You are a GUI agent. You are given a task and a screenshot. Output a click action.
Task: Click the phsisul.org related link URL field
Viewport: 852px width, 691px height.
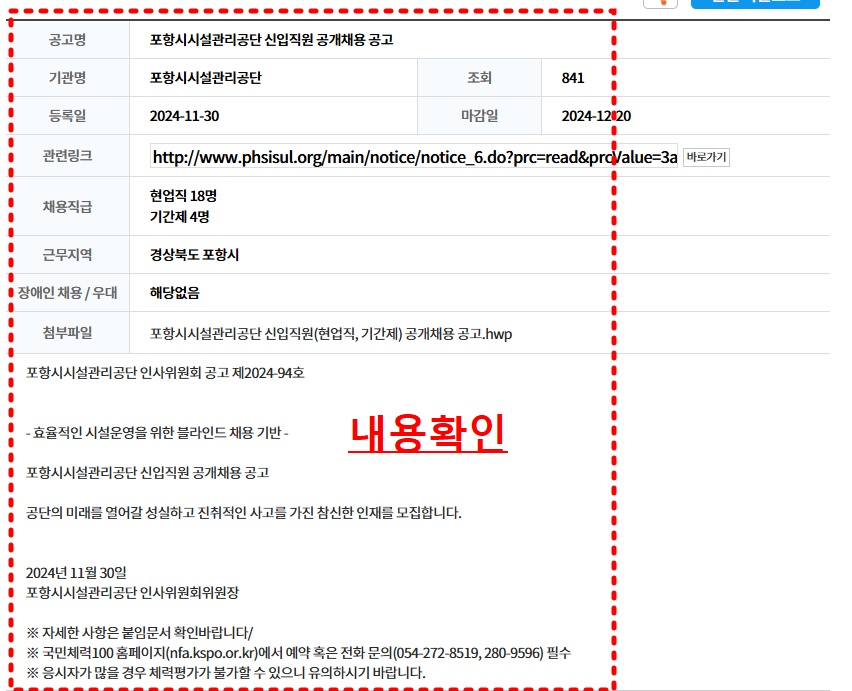coord(414,156)
